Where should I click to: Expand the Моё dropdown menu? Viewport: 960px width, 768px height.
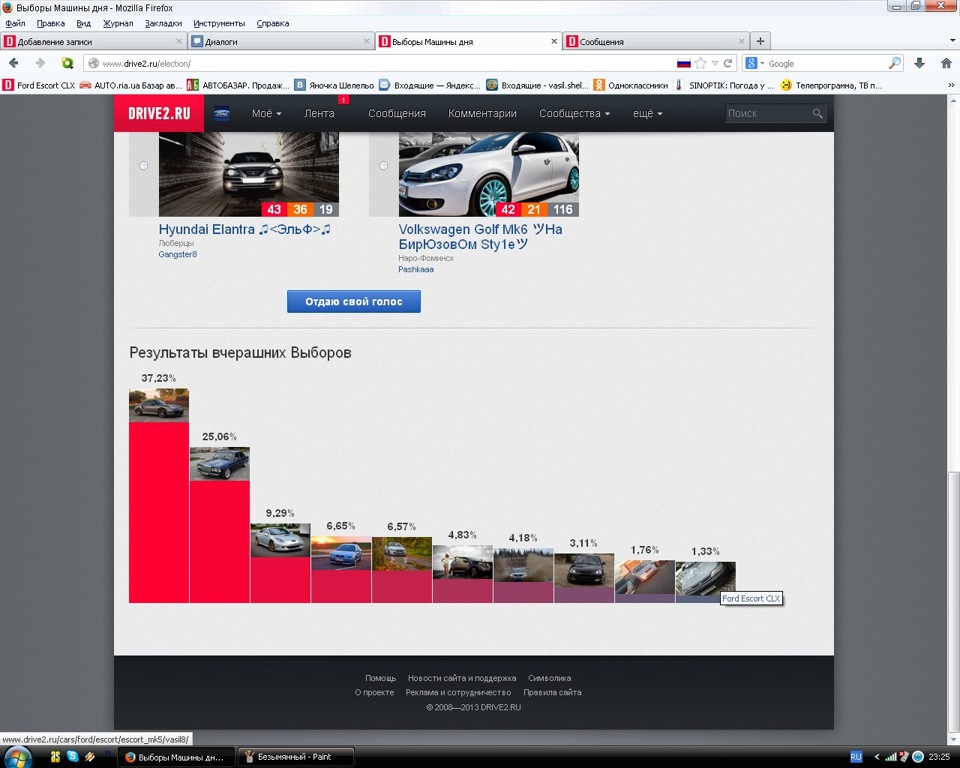[x=266, y=113]
